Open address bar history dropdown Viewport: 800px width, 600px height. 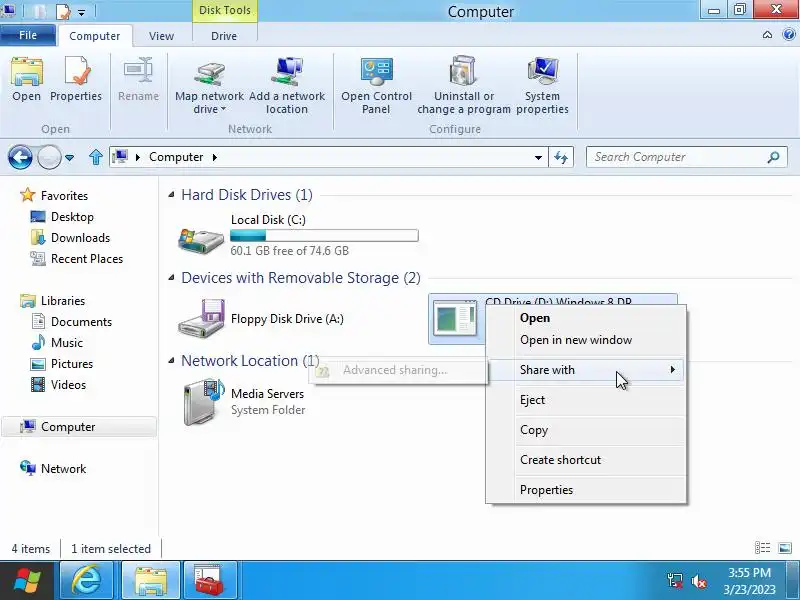[538, 157]
